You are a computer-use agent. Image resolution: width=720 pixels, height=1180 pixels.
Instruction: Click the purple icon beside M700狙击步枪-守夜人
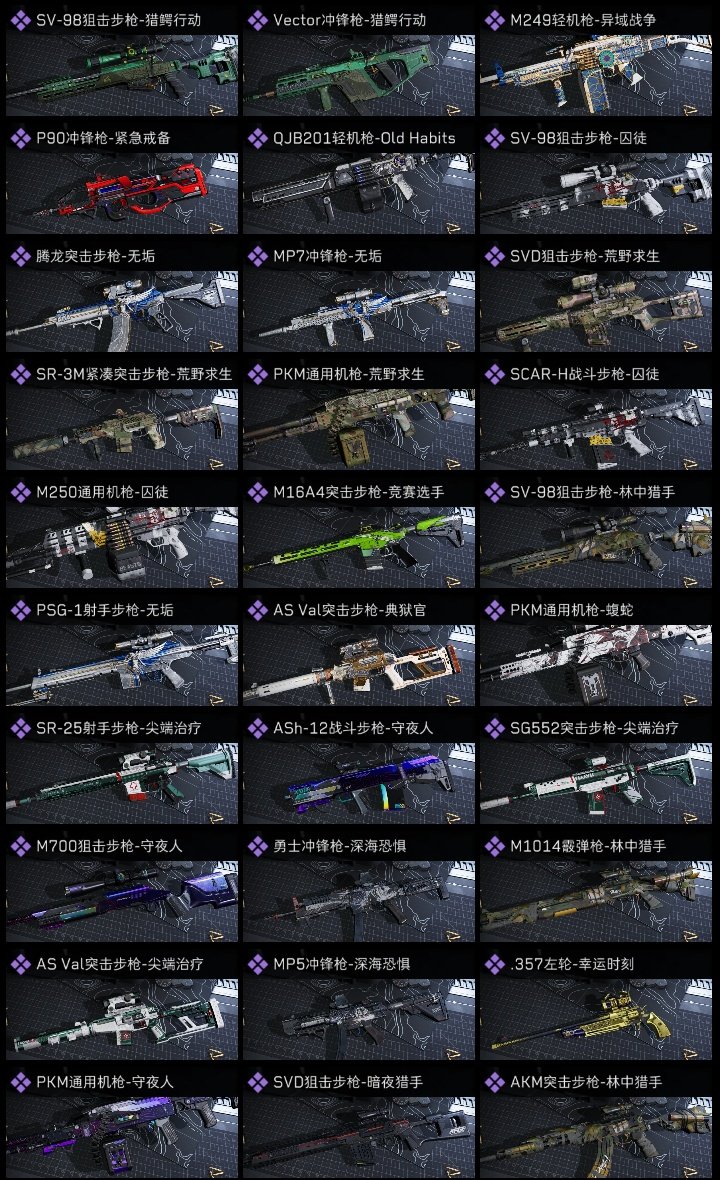point(20,846)
